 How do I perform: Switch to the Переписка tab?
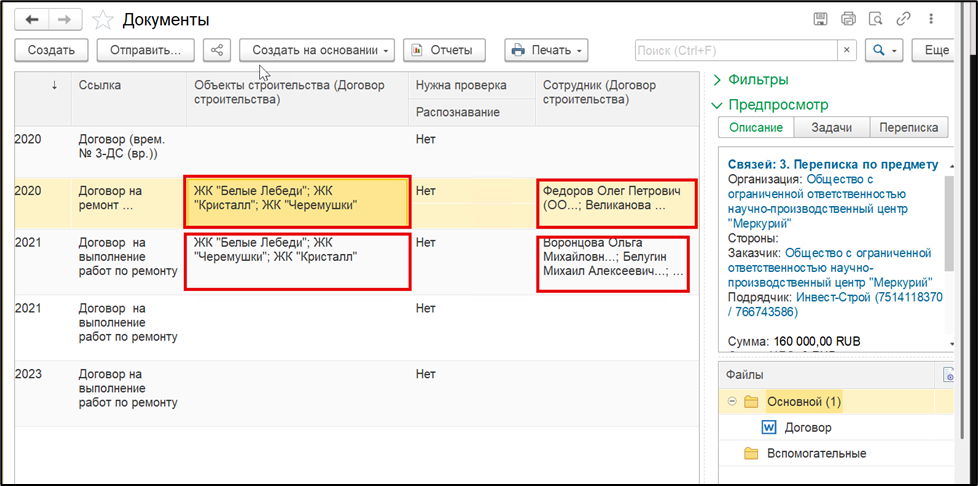(x=908, y=127)
